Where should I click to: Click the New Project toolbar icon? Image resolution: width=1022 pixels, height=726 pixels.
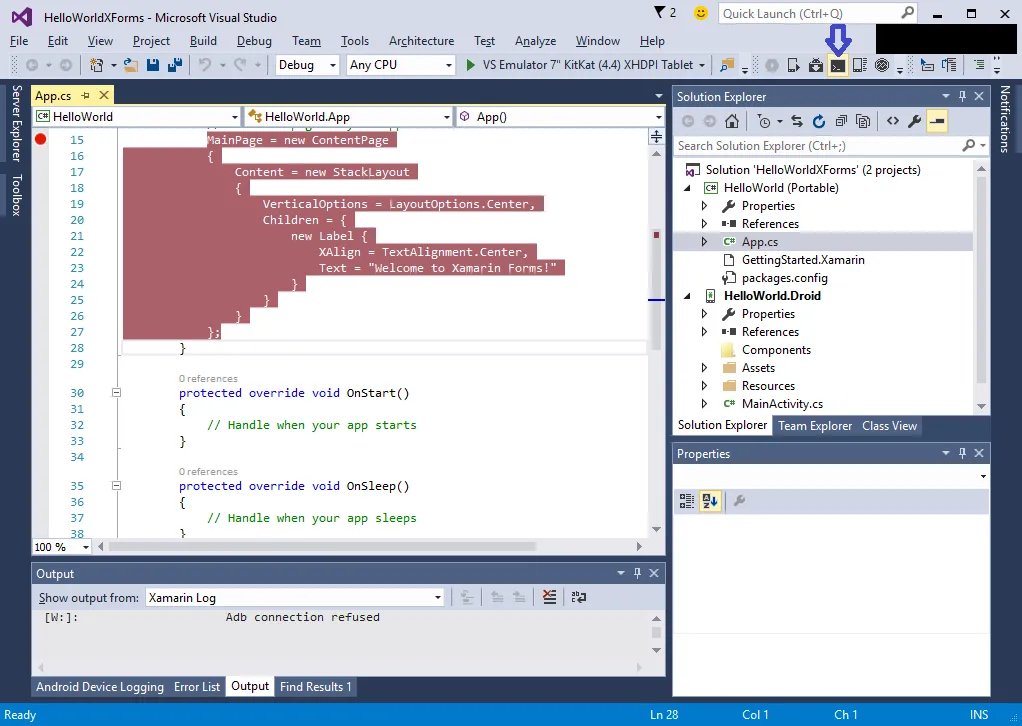(x=96, y=65)
